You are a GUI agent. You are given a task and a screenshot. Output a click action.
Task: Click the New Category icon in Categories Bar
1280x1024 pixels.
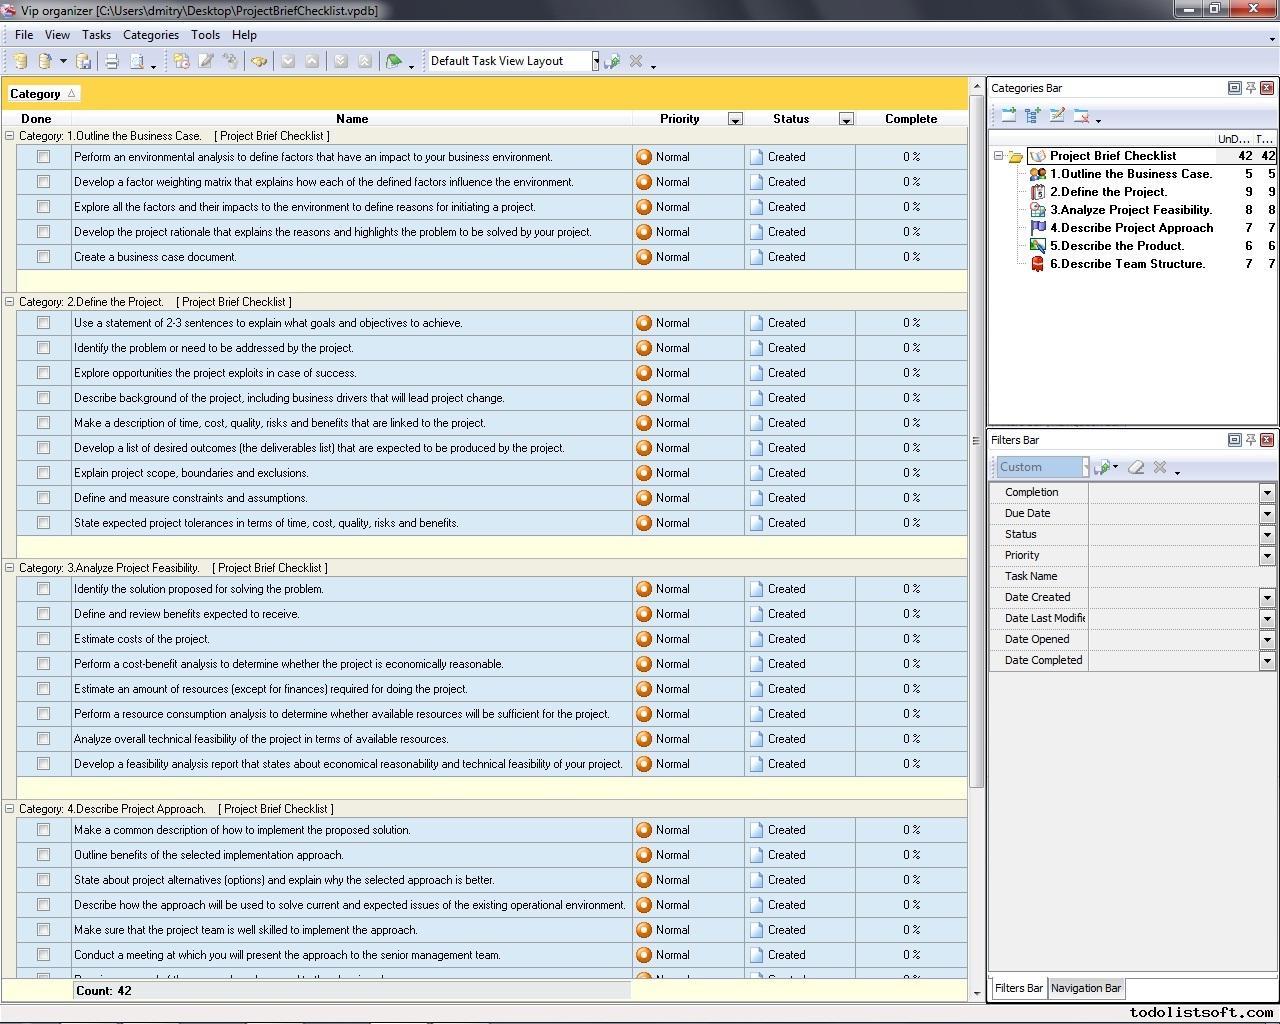pyautogui.click(x=1008, y=116)
